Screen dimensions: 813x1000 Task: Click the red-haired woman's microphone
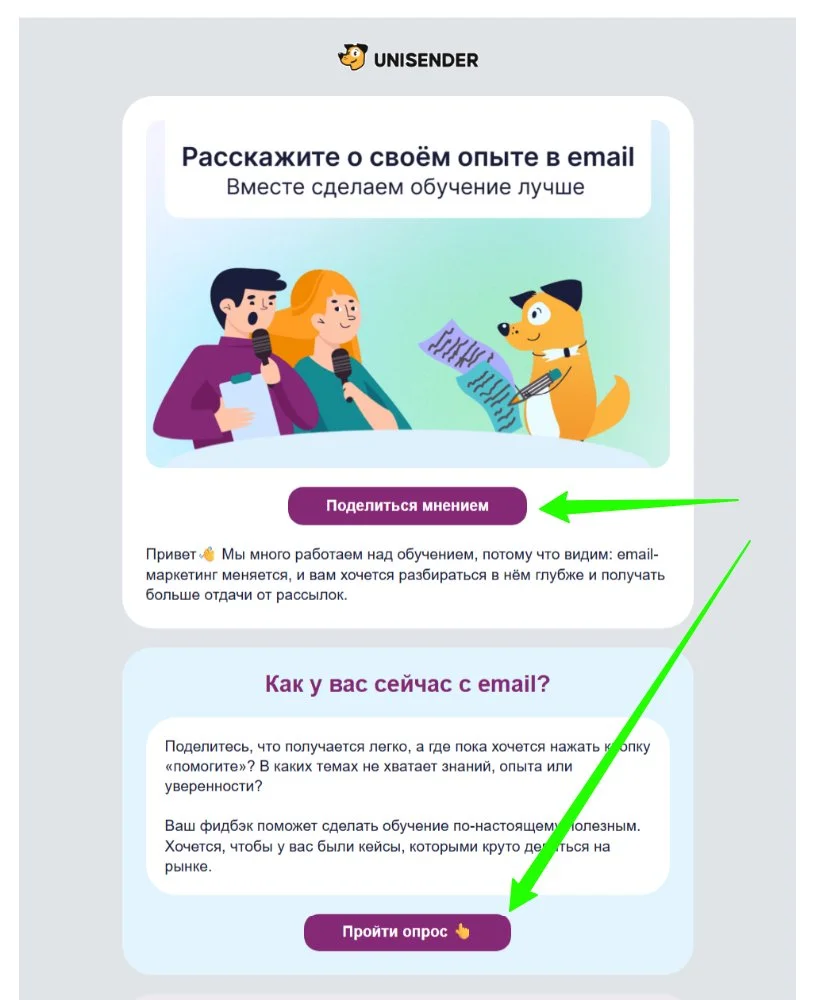click(x=342, y=372)
